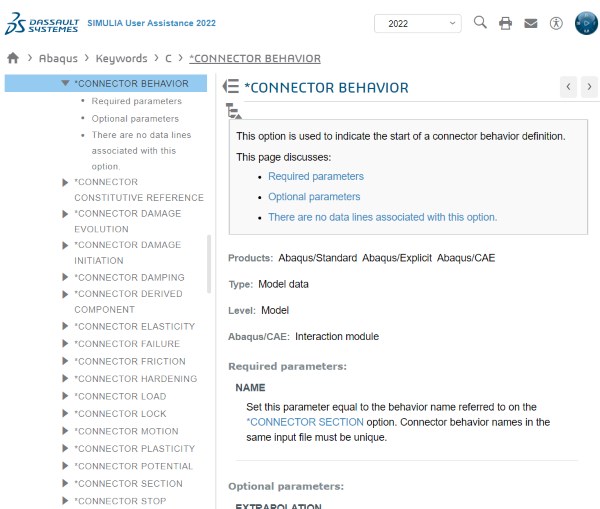
Task: Click C in the breadcrumb
Action: click(168, 59)
